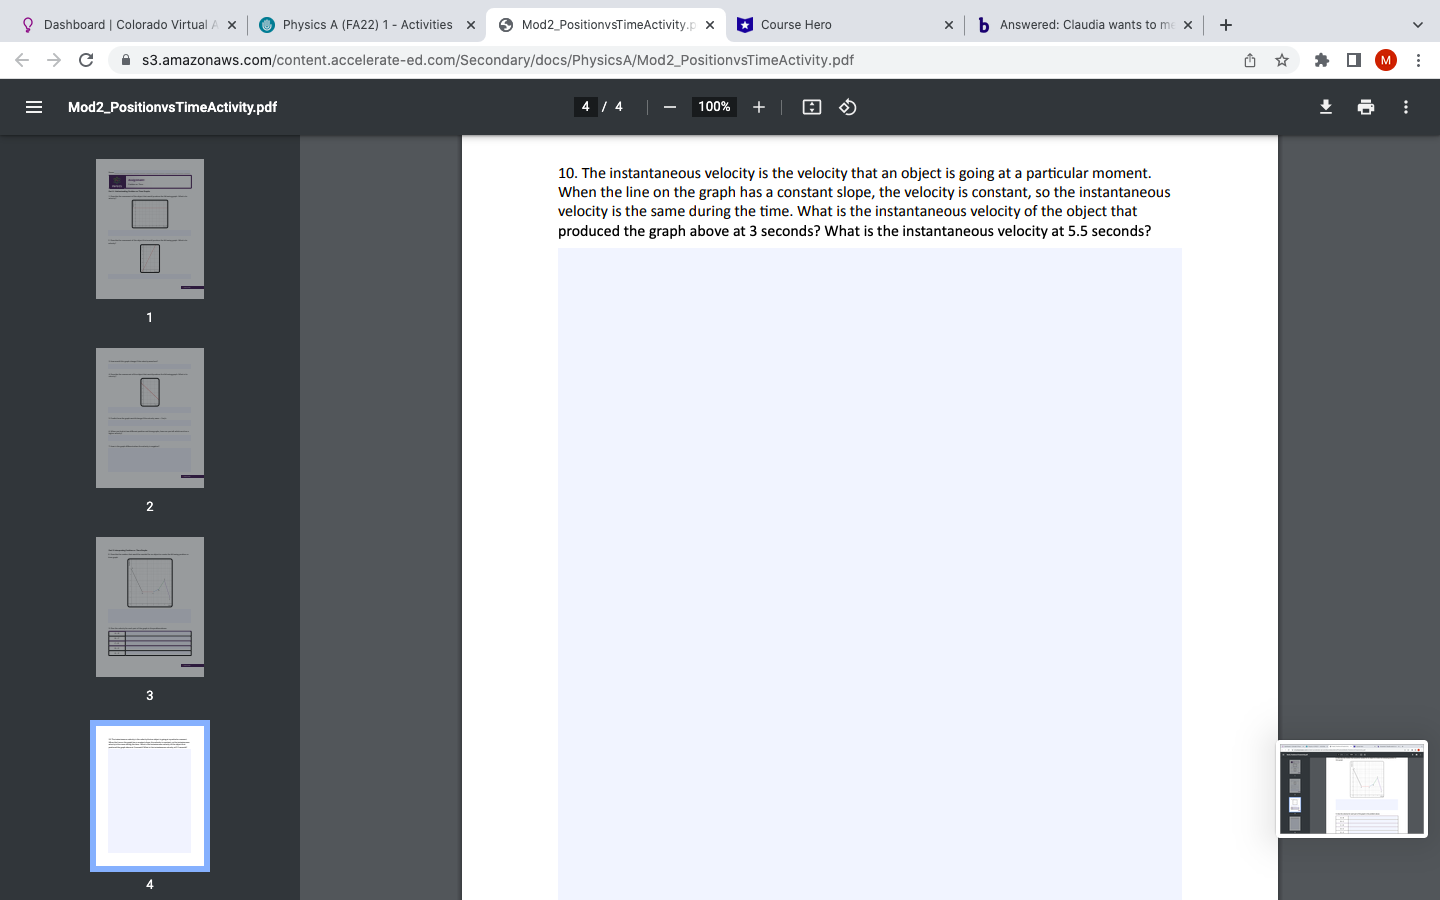Rotate the PDF counterclockwise
The image size is (1440, 900).
coord(848,107)
